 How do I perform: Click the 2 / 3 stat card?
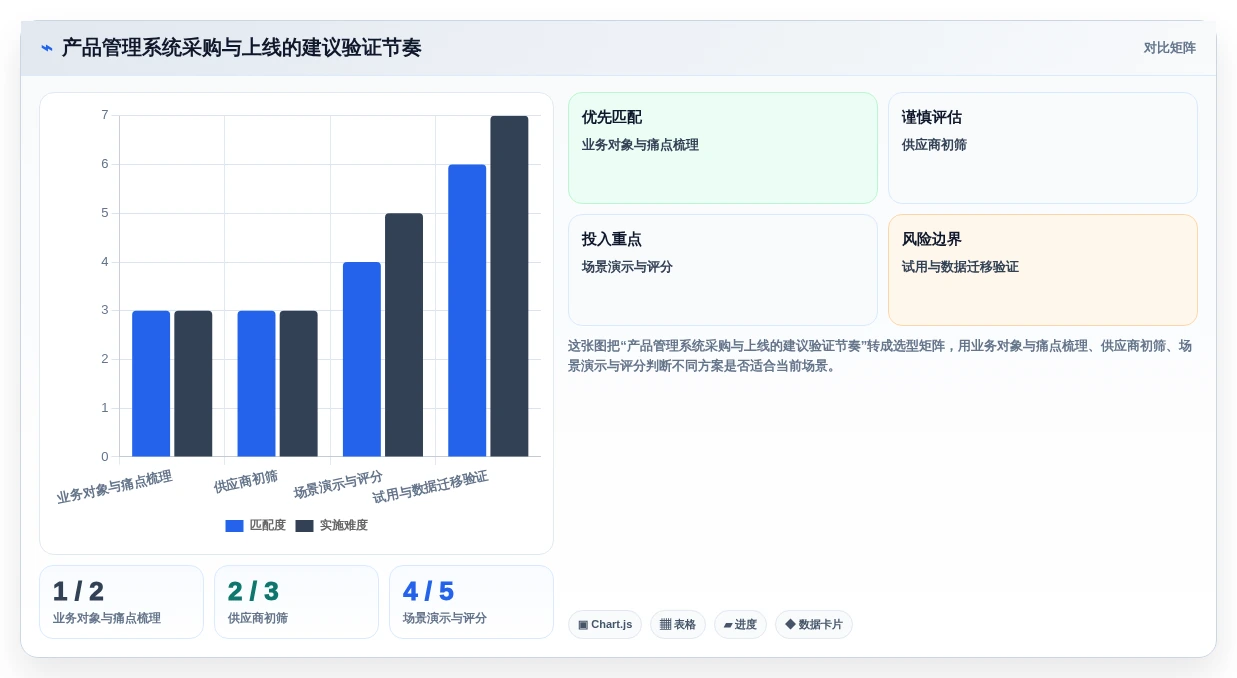point(296,602)
